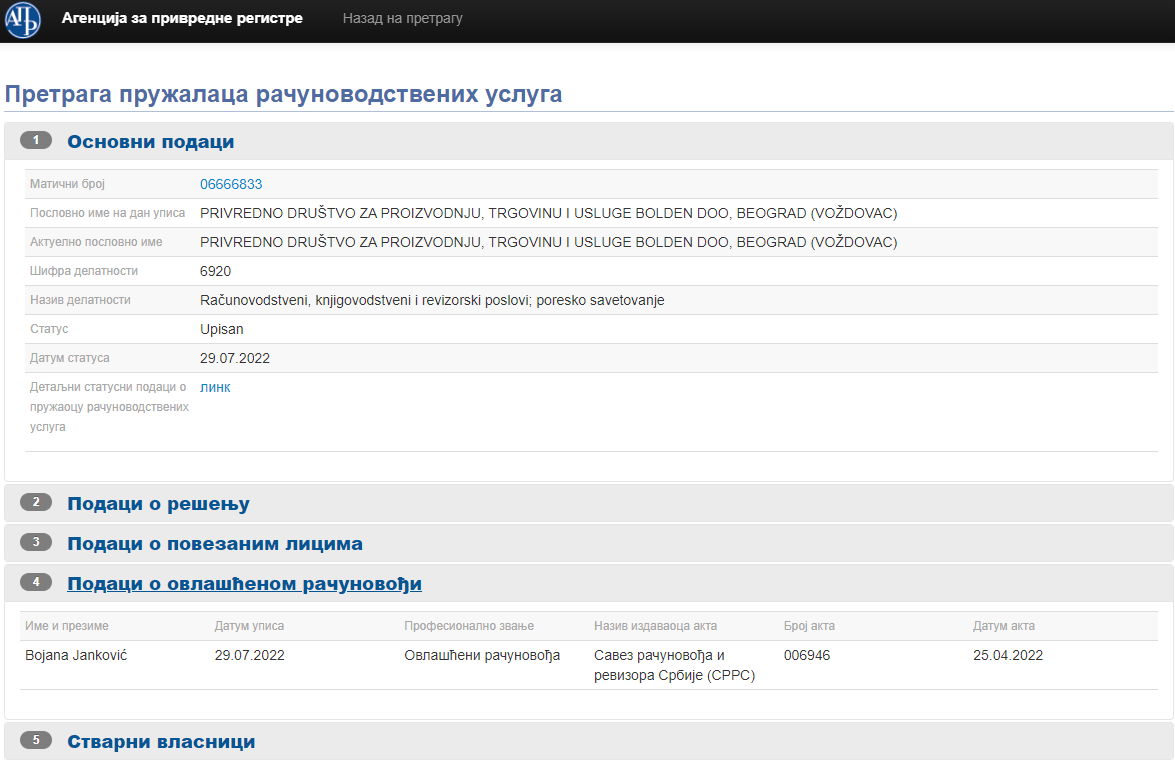Screen dimensions: 1175x763
Task: Click the Број акта column header
Action: point(809,626)
